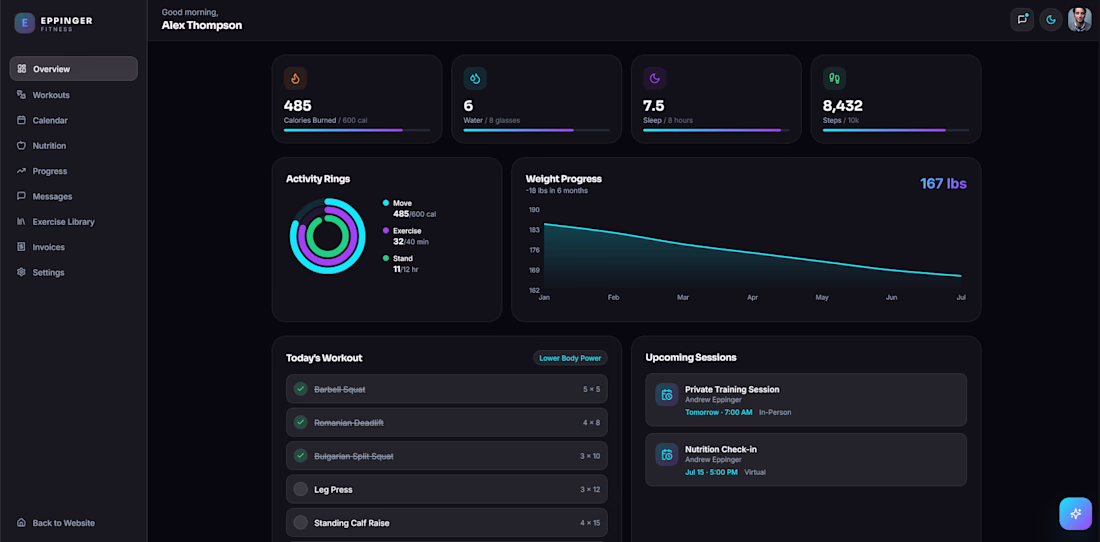Viewport: 1100px width, 542px height.
Task: Click the green Stand legend dot
Action: pos(386,258)
